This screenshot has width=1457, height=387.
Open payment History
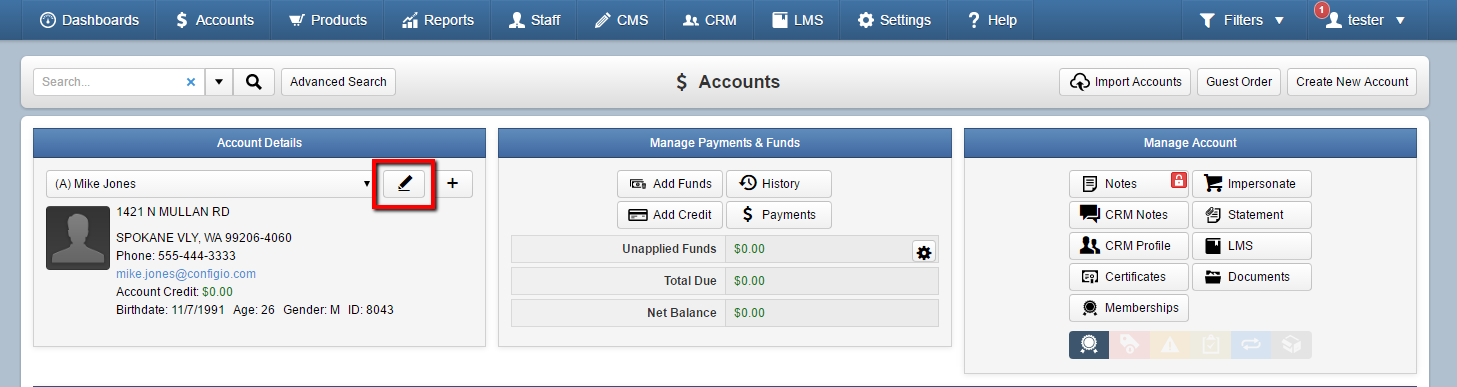(x=779, y=184)
